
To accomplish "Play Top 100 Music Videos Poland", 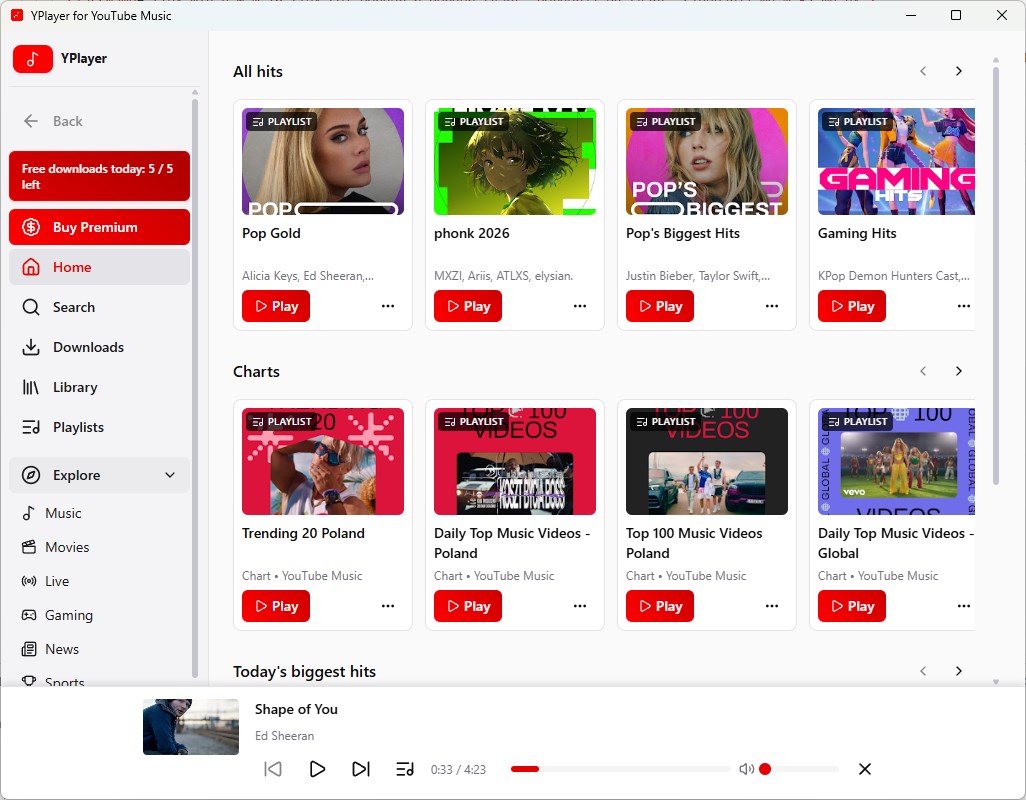I will 660,606.
